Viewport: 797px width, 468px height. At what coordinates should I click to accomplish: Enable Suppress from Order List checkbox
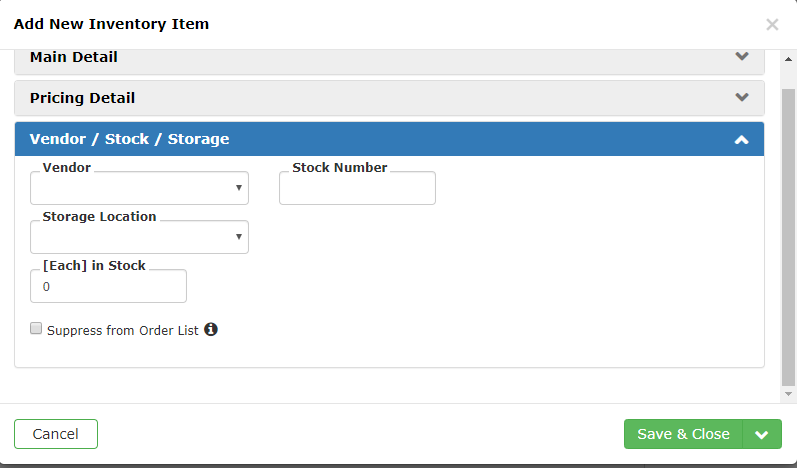tap(36, 328)
